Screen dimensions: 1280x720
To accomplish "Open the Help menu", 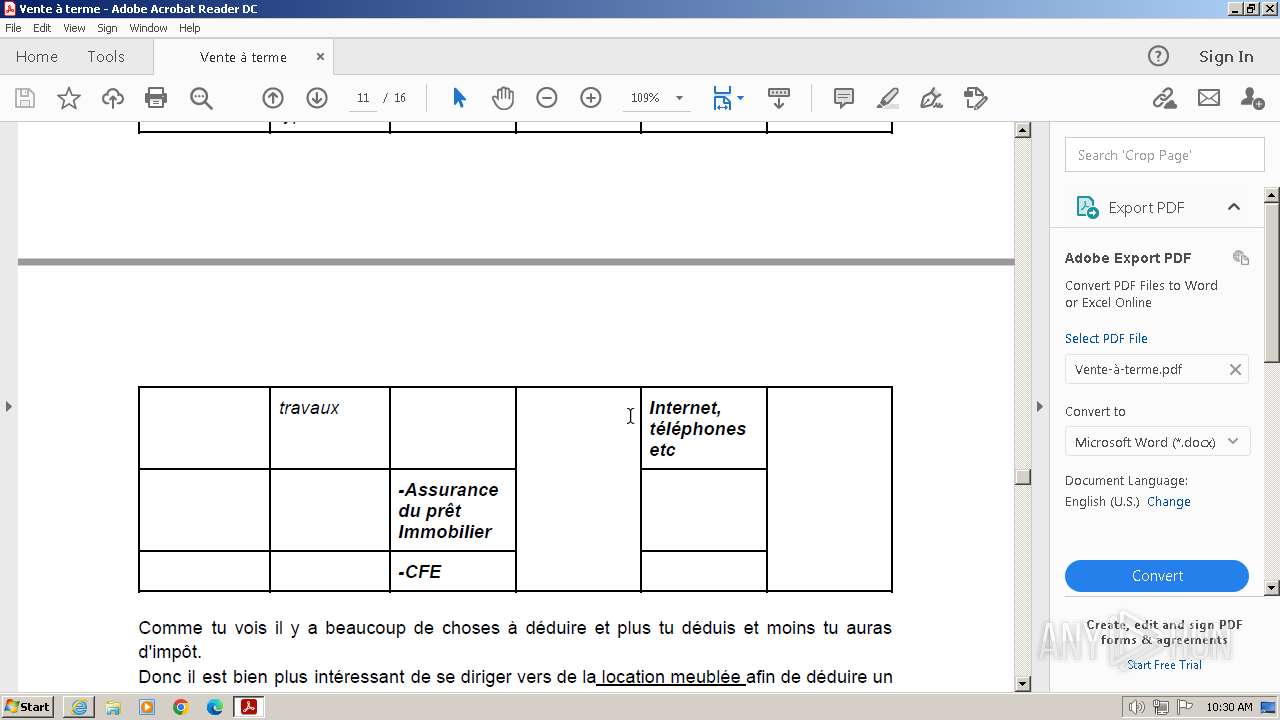I will [189, 28].
